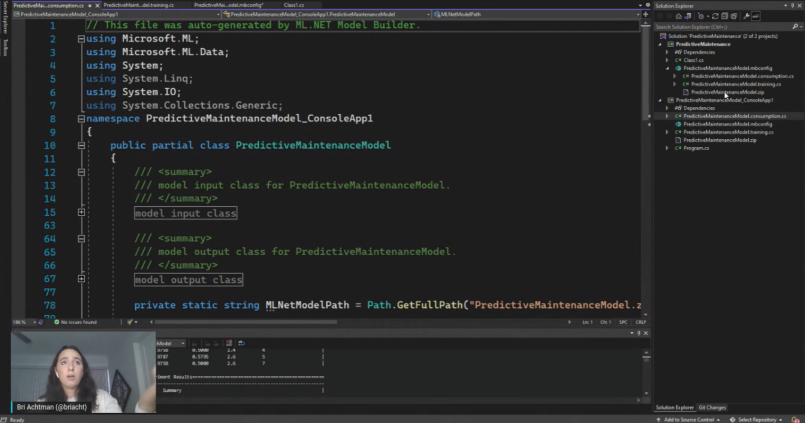The height and width of the screenshot is (424, 805).
Task: Open the project navigation dropdown above the editor
Action: (x=218, y=14)
